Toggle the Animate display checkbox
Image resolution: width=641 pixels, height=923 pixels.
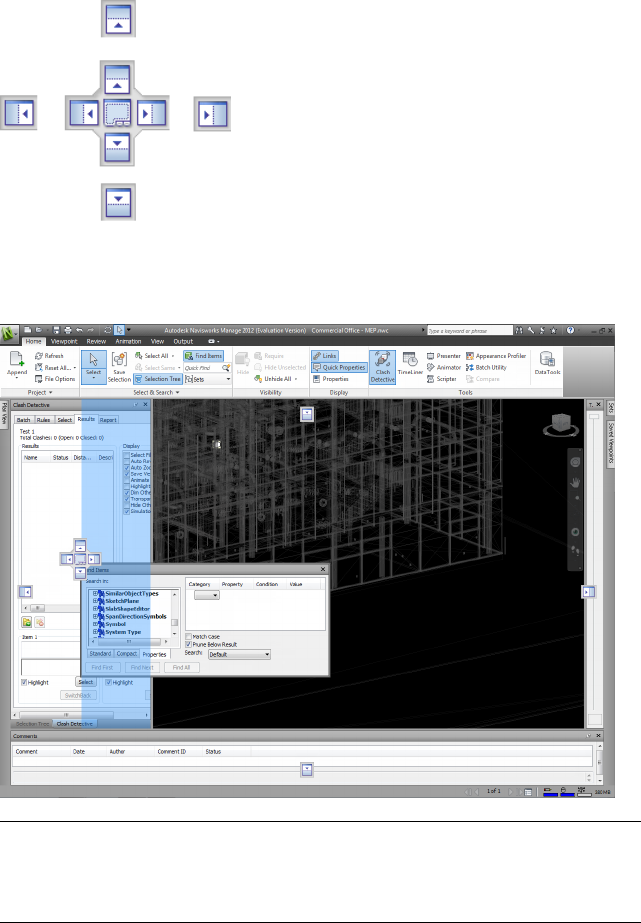click(126, 480)
